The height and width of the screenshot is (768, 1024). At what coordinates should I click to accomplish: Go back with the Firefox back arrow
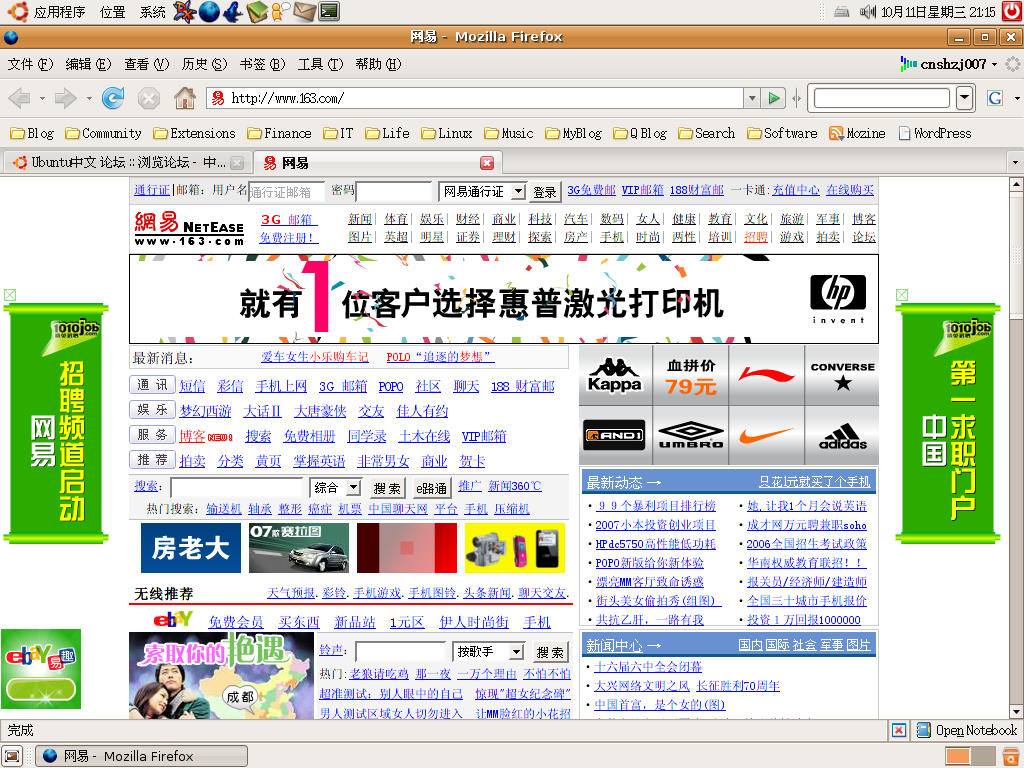(19, 99)
